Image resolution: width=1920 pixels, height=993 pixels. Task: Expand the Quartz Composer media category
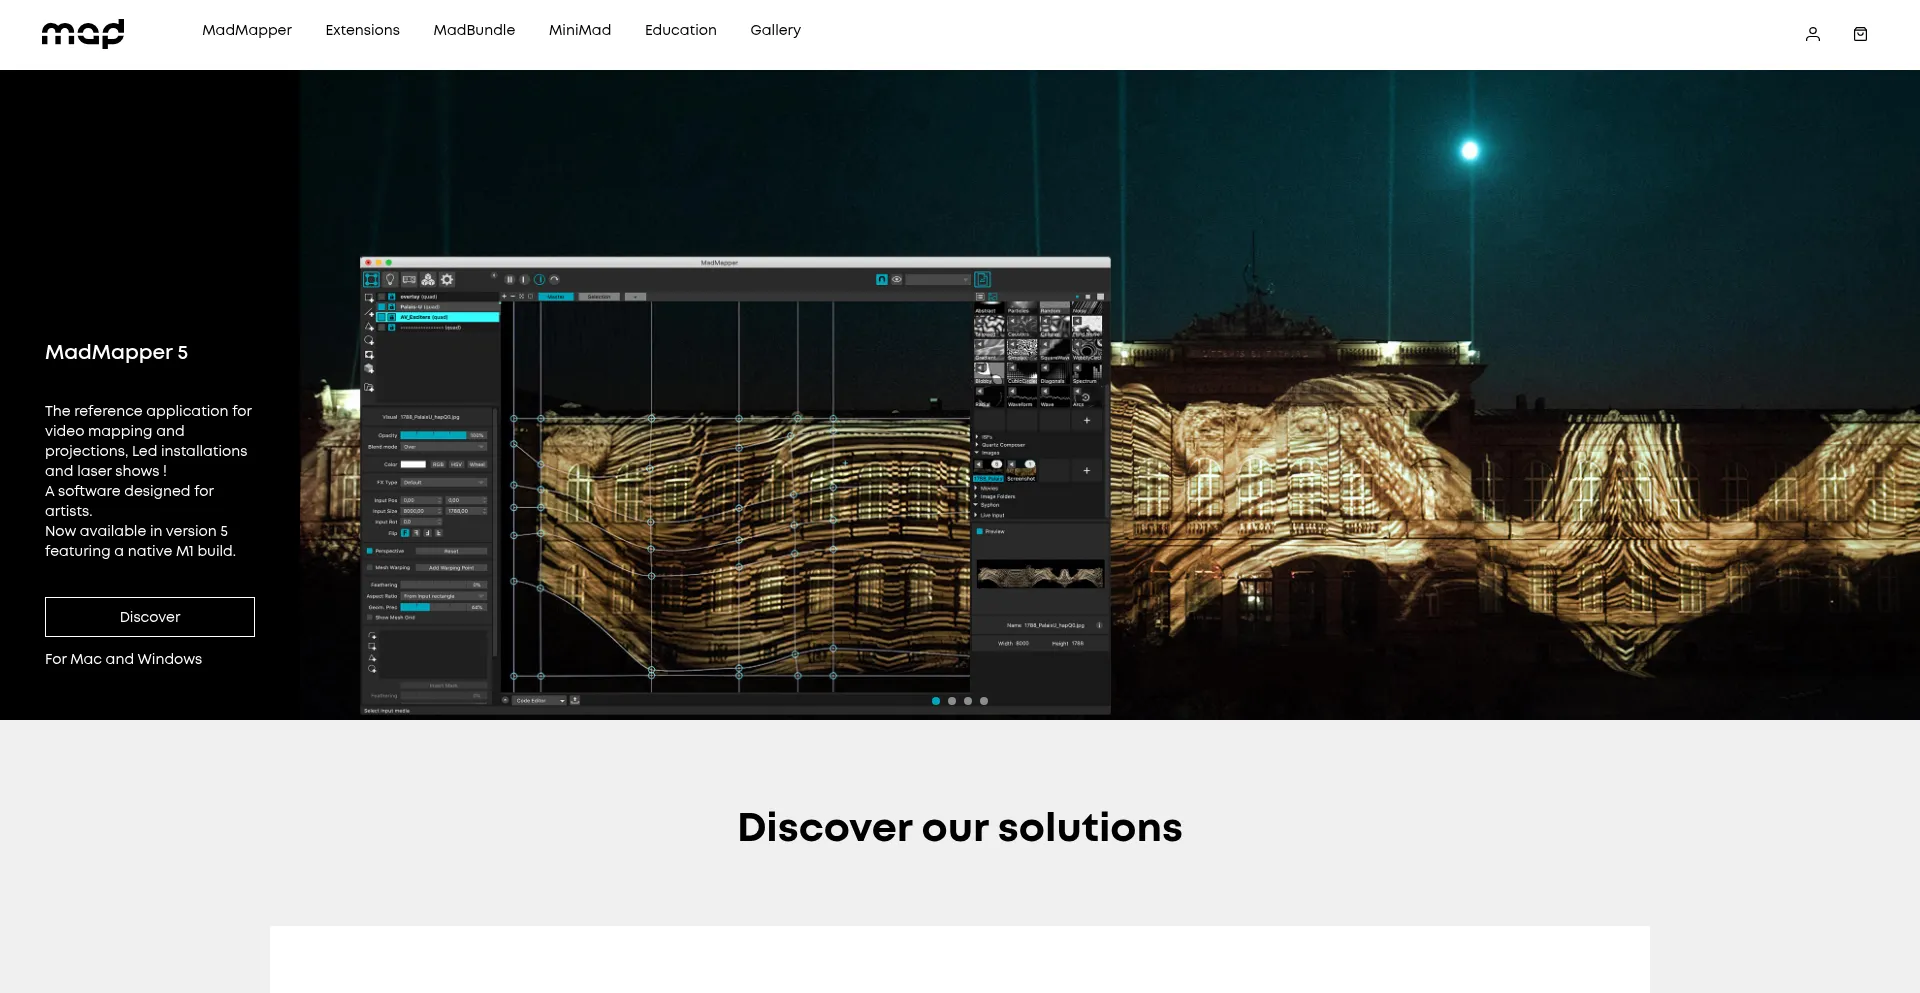tap(978, 445)
